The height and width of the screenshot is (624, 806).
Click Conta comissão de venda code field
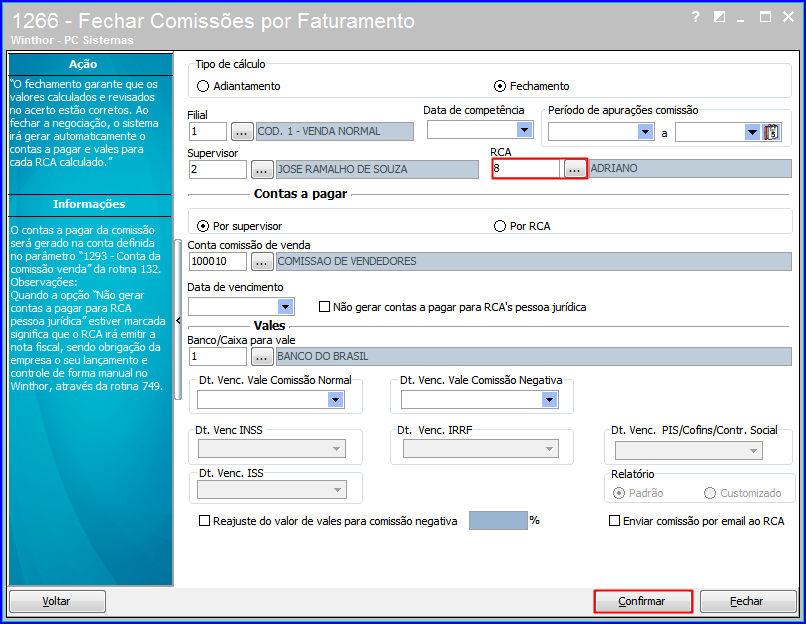tap(218, 262)
